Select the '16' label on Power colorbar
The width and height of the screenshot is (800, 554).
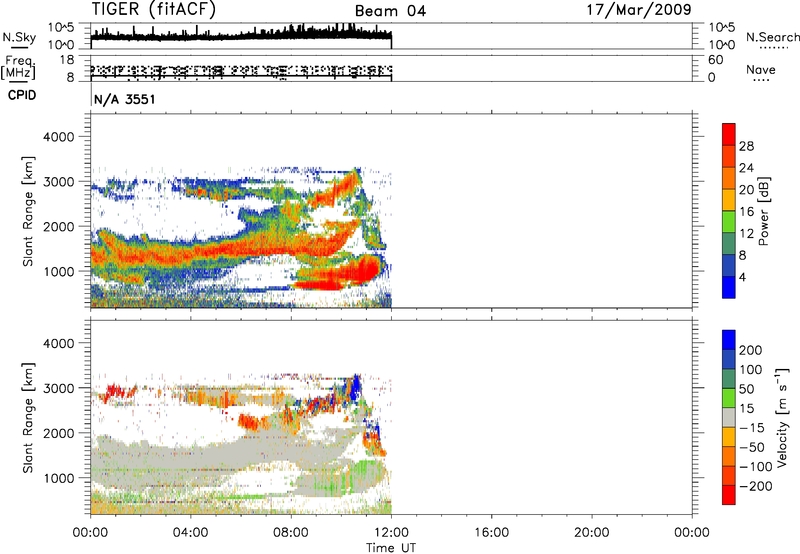[x=746, y=212]
